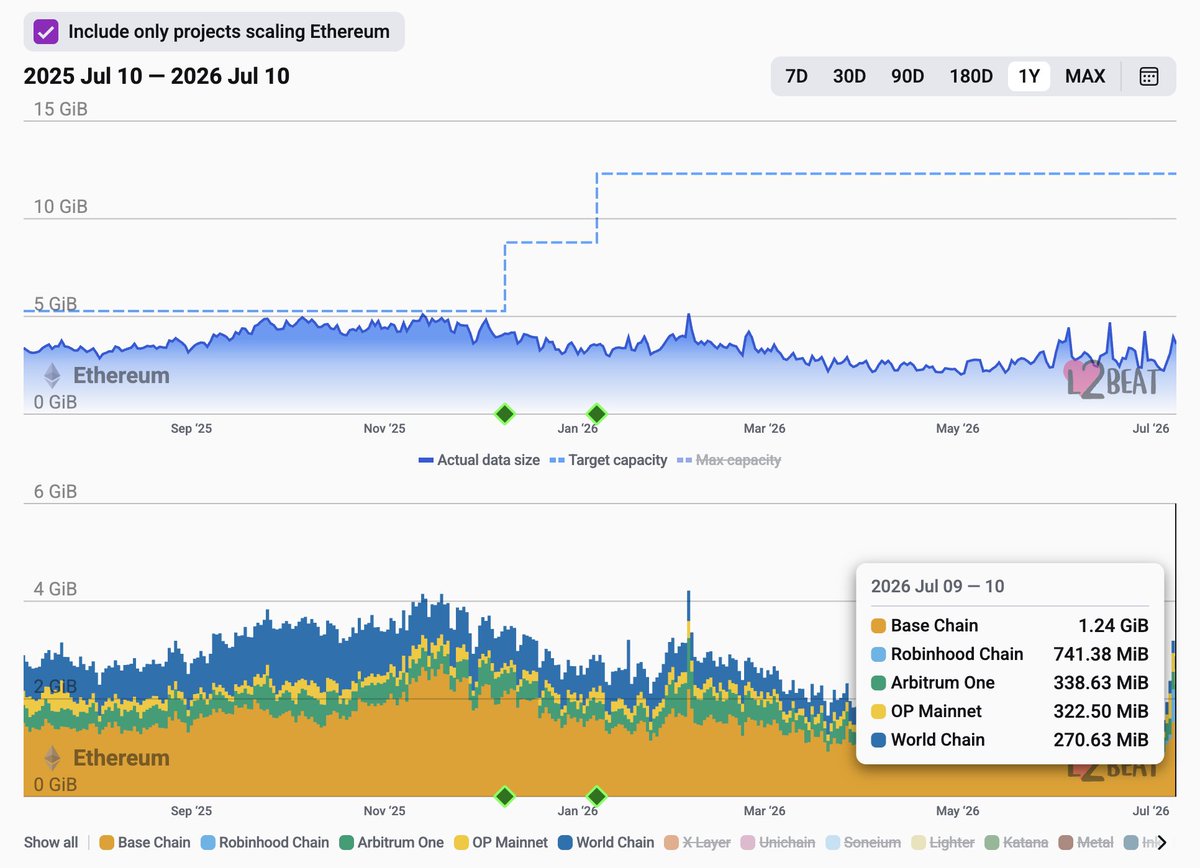The height and width of the screenshot is (868, 1200).
Task: Click World Chain row in the tooltip
Action: pos(1009,739)
